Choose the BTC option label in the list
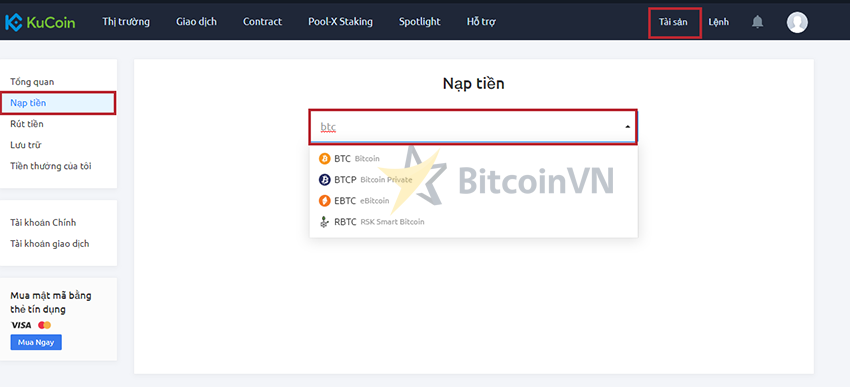Viewport: 850px width, 387px height. coord(342,159)
